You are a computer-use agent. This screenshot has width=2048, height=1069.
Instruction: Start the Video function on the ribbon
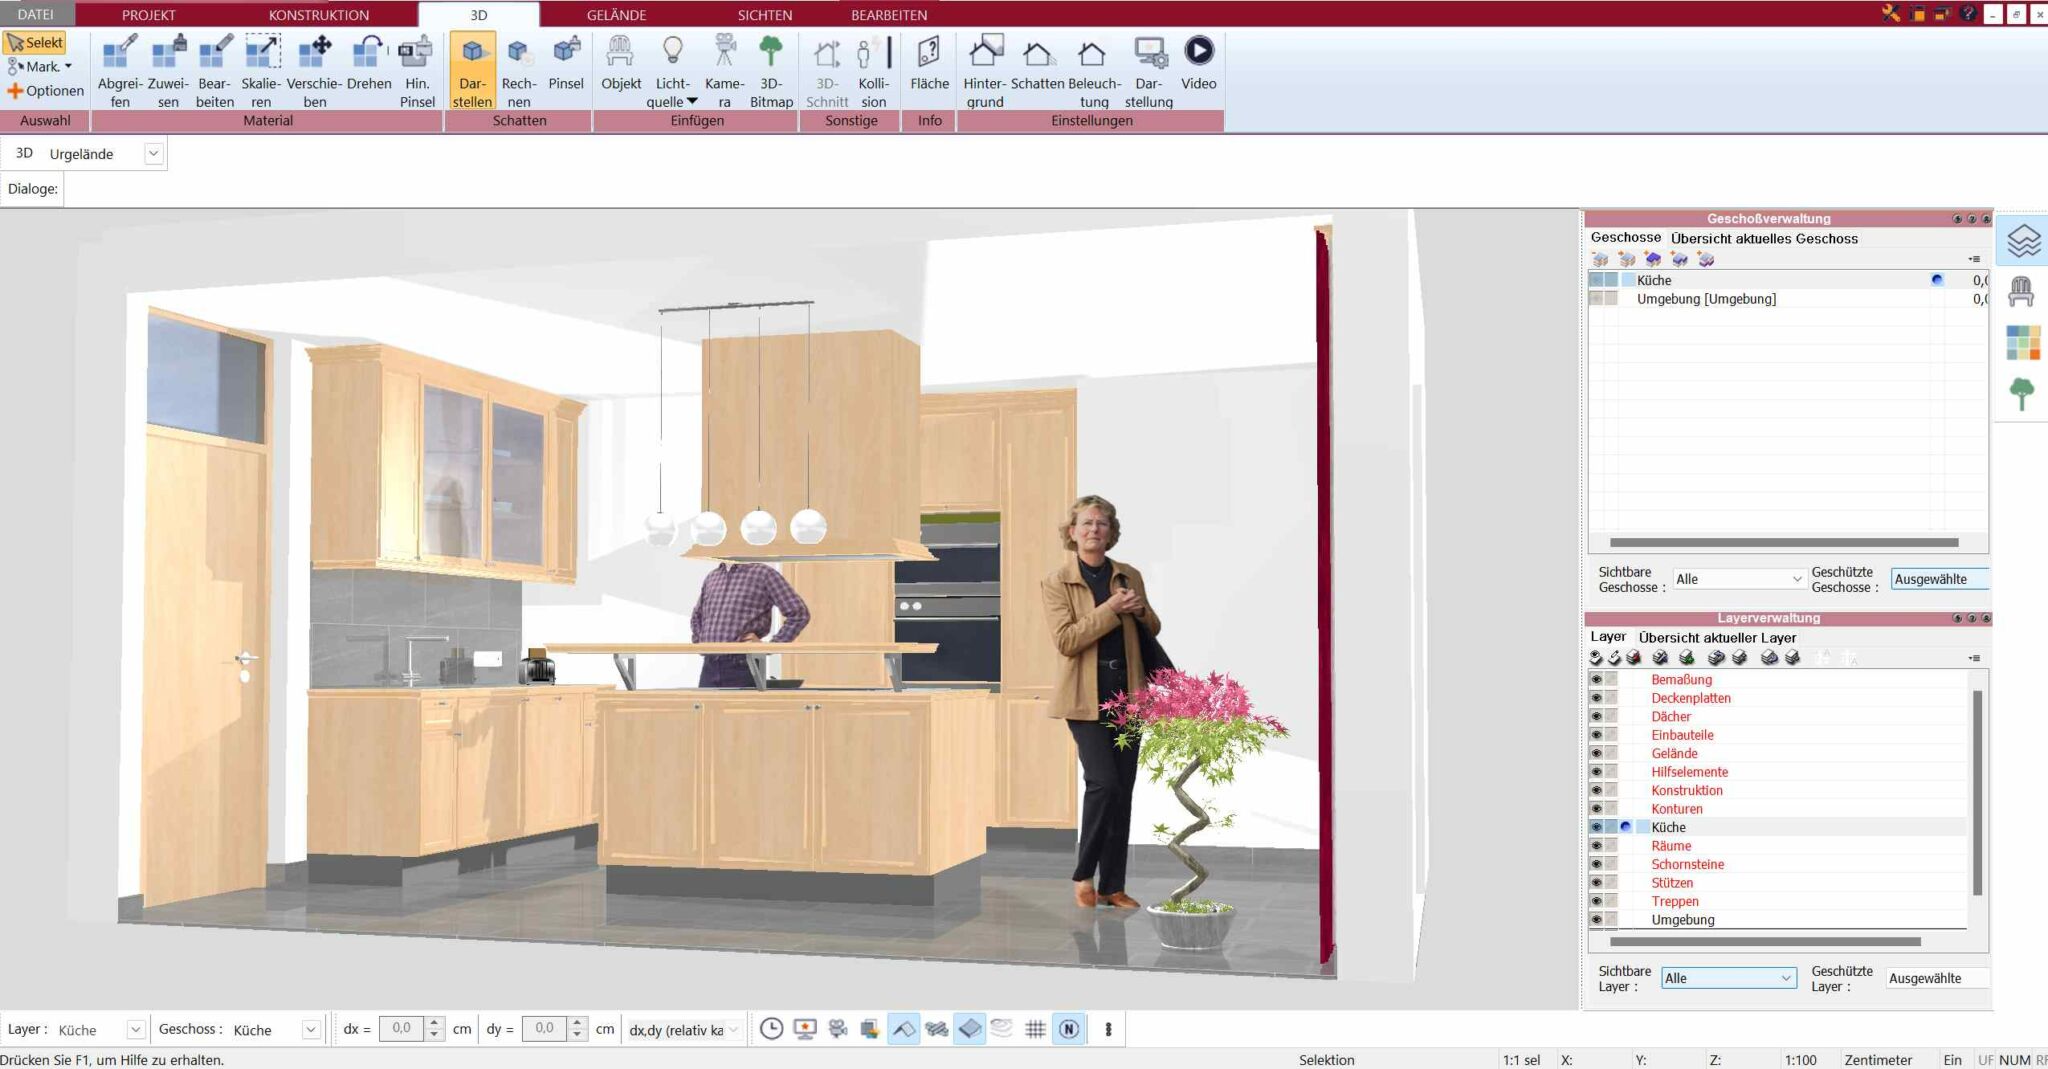1198,67
